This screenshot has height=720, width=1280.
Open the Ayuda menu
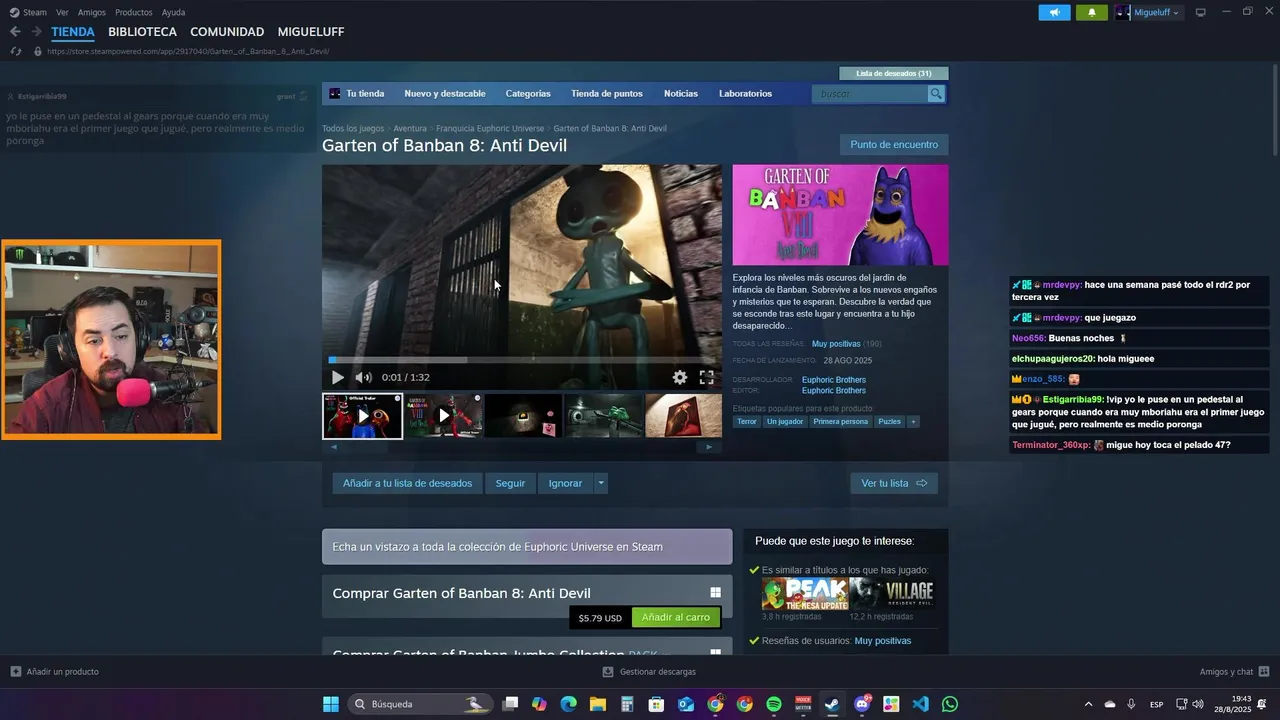point(173,12)
